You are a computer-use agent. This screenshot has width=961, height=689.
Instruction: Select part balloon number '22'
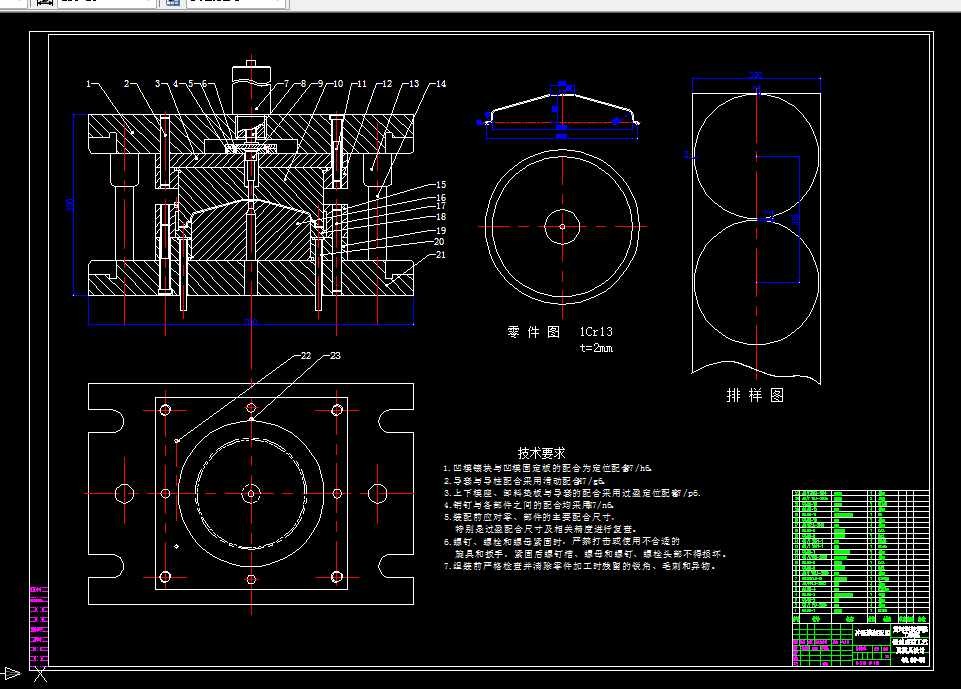[306, 356]
